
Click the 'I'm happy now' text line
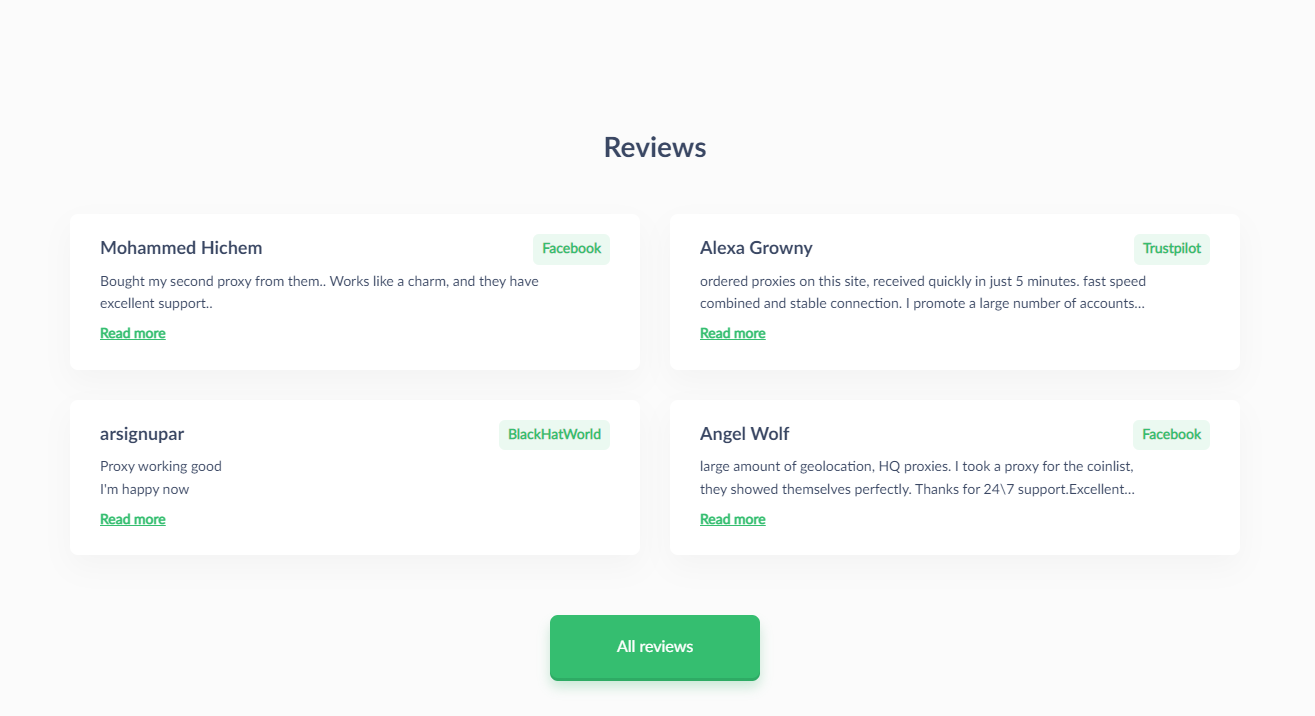(x=145, y=489)
